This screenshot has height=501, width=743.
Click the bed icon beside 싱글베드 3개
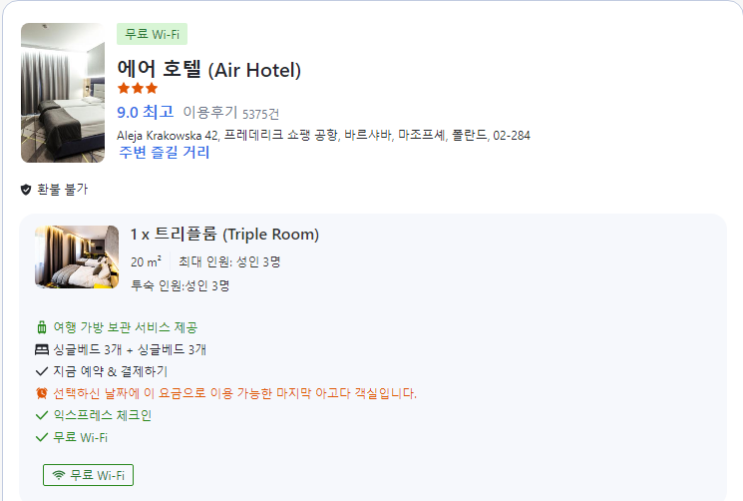point(41,349)
